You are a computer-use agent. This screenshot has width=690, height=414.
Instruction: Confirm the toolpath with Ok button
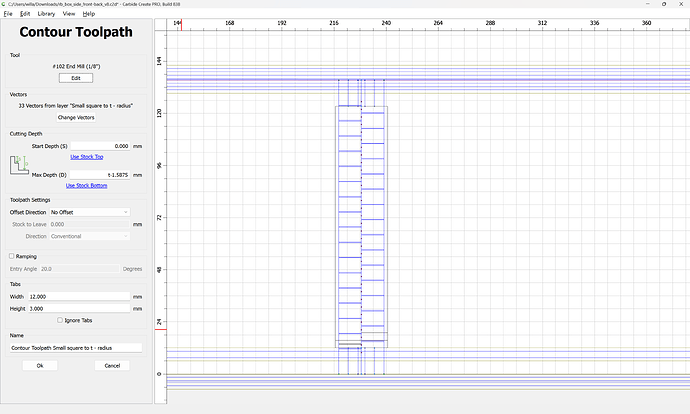point(40,366)
